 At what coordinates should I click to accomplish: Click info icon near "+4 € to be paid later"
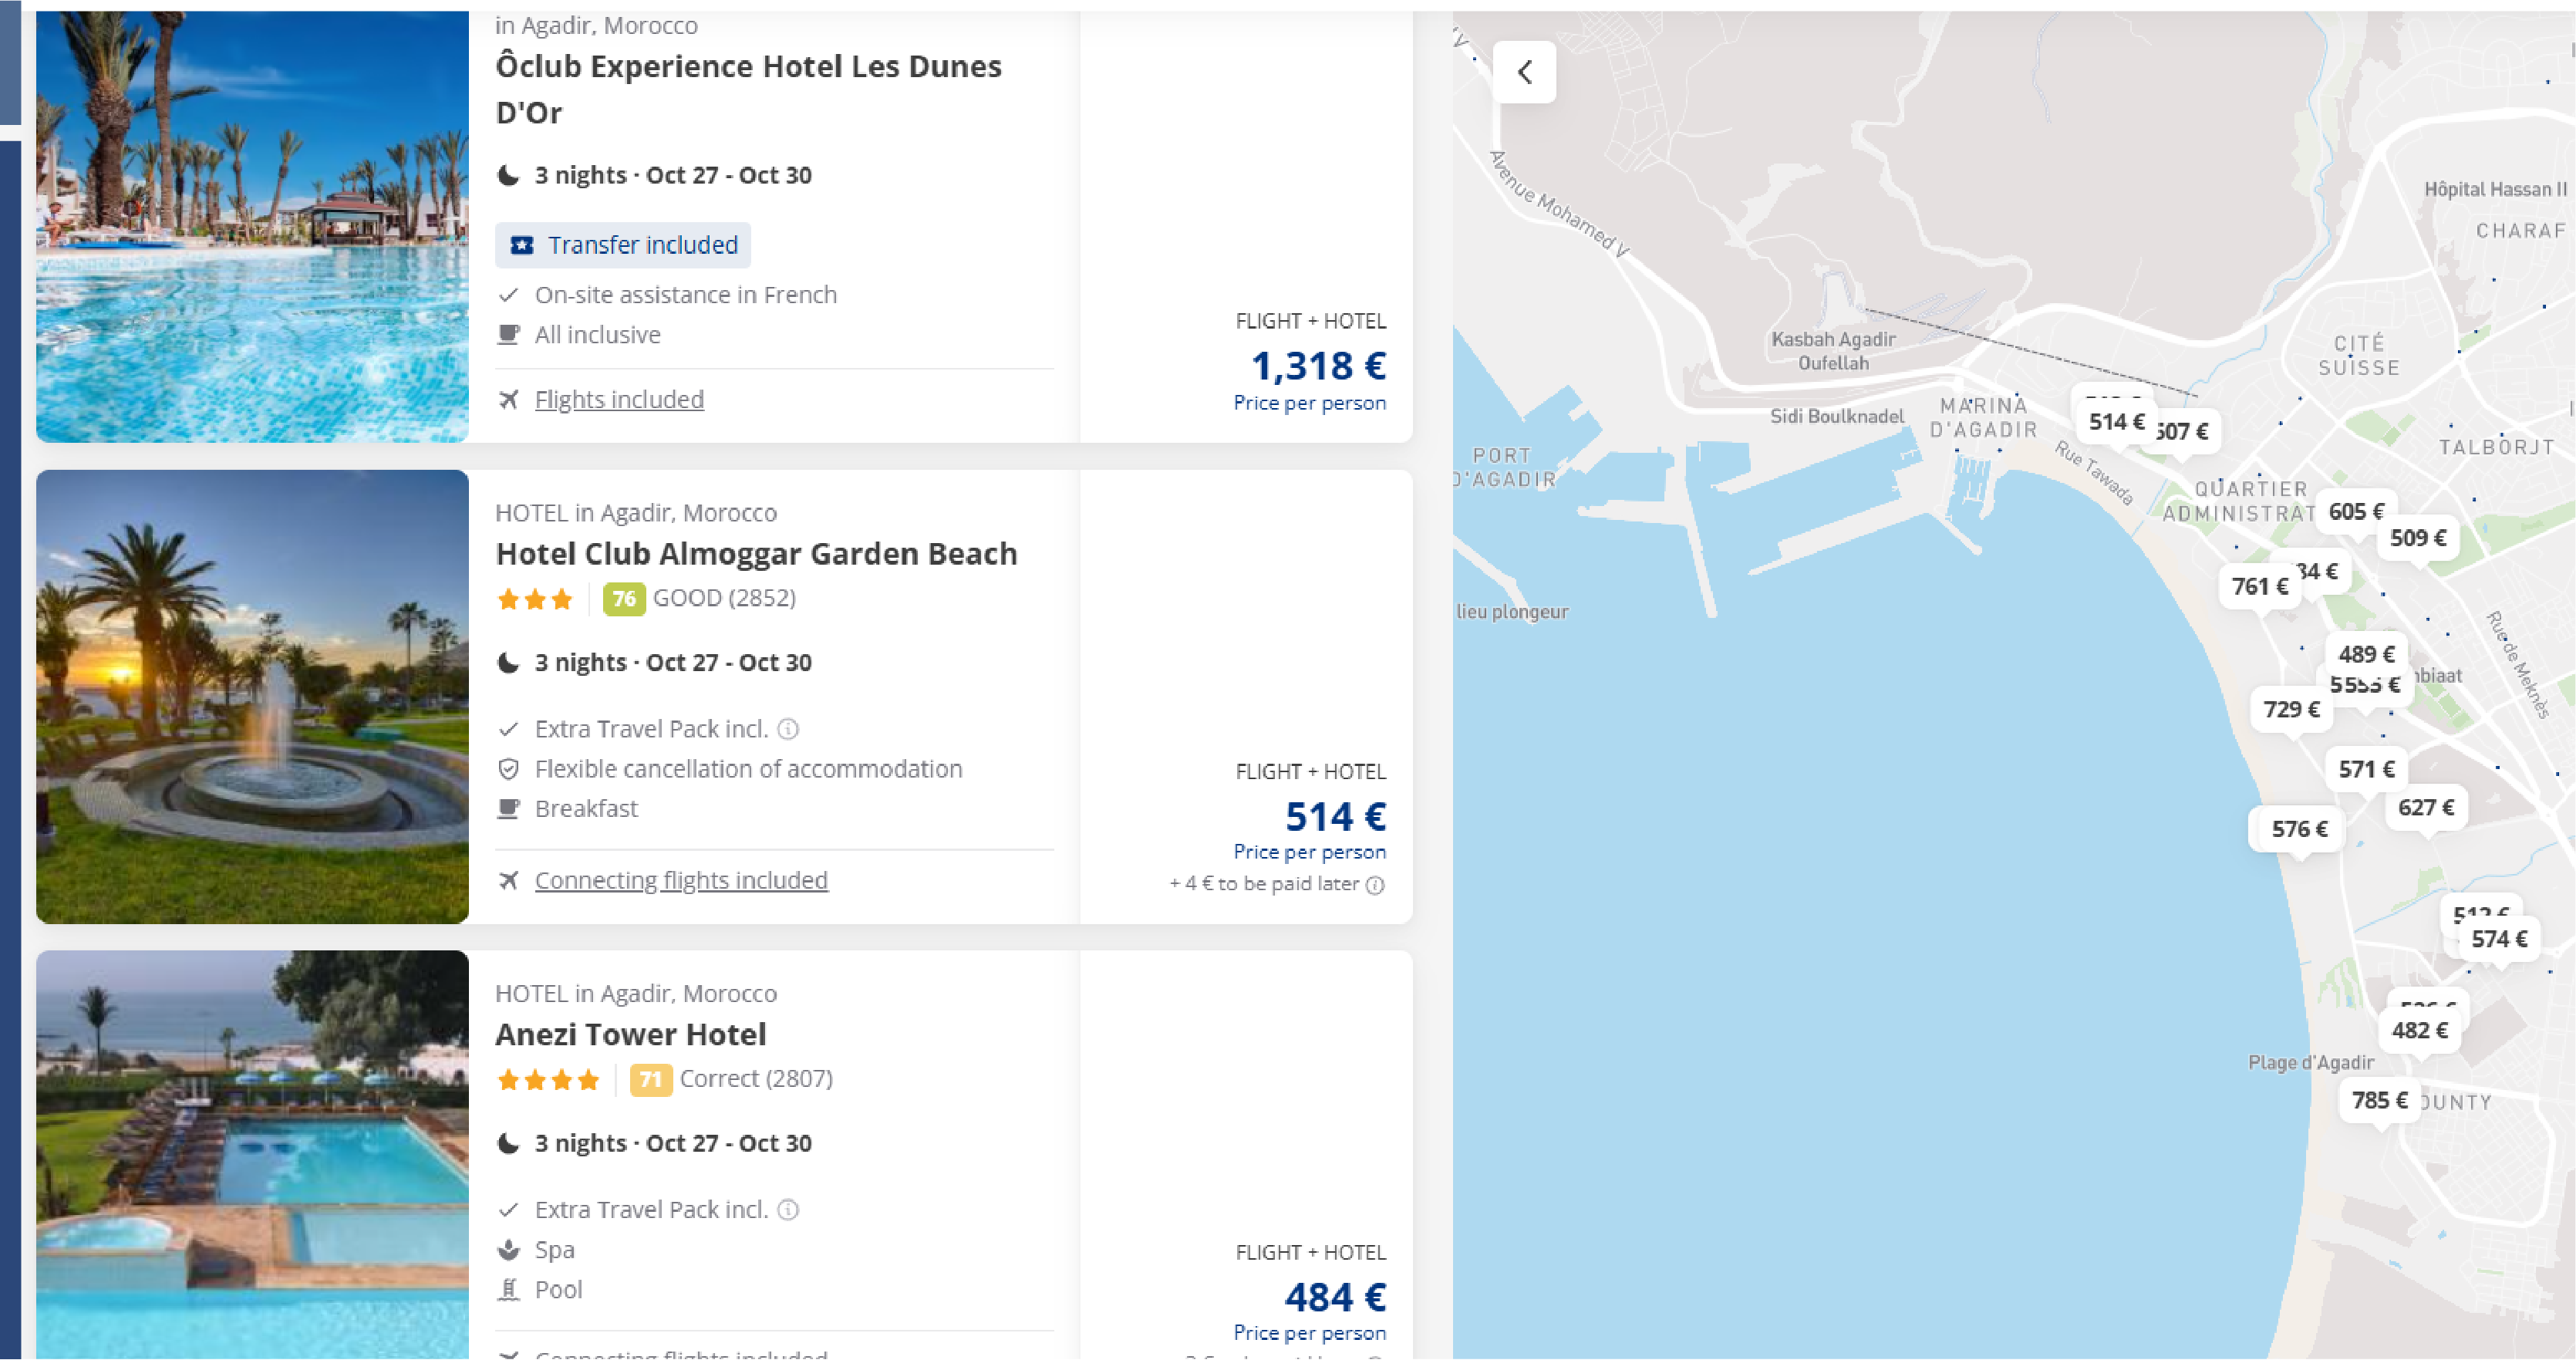pyautogui.click(x=1378, y=884)
